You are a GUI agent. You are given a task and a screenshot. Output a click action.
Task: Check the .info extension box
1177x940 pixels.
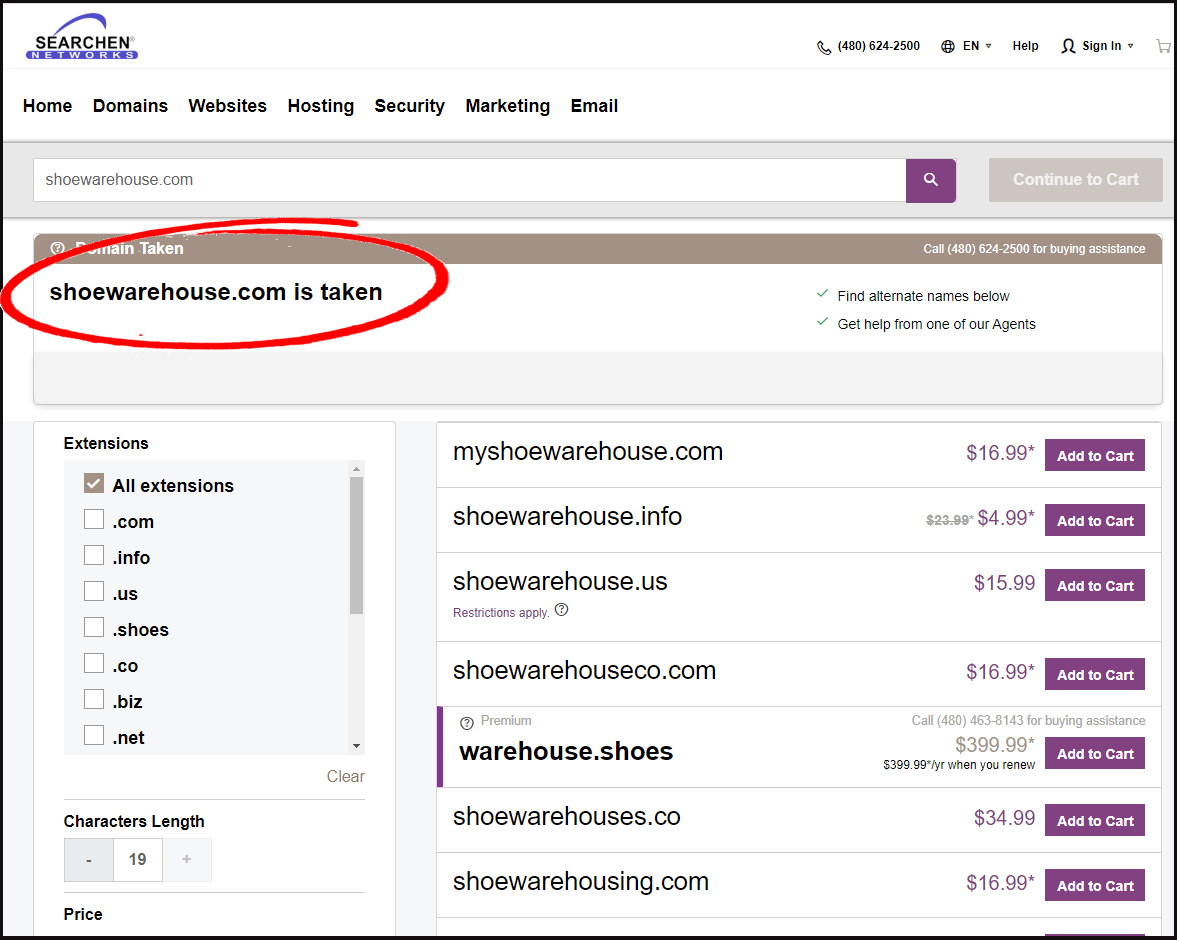pyautogui.click(x=94, y=556)
